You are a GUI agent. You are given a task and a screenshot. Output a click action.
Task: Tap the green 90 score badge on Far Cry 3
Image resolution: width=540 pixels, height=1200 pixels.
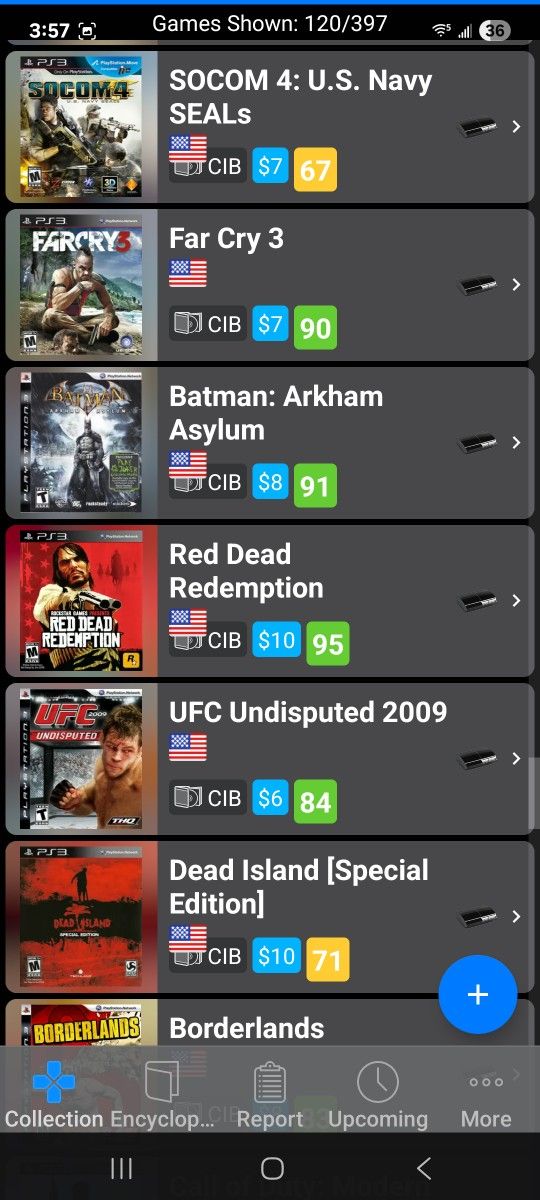(x=315, y=327)
